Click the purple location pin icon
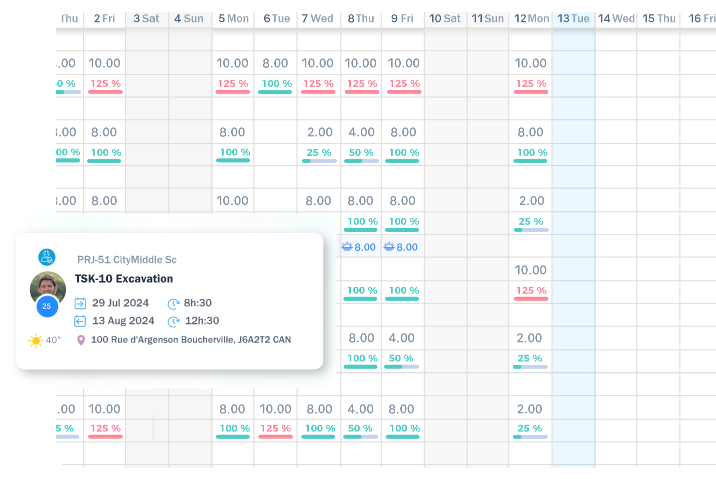 (x=81, y=340)
